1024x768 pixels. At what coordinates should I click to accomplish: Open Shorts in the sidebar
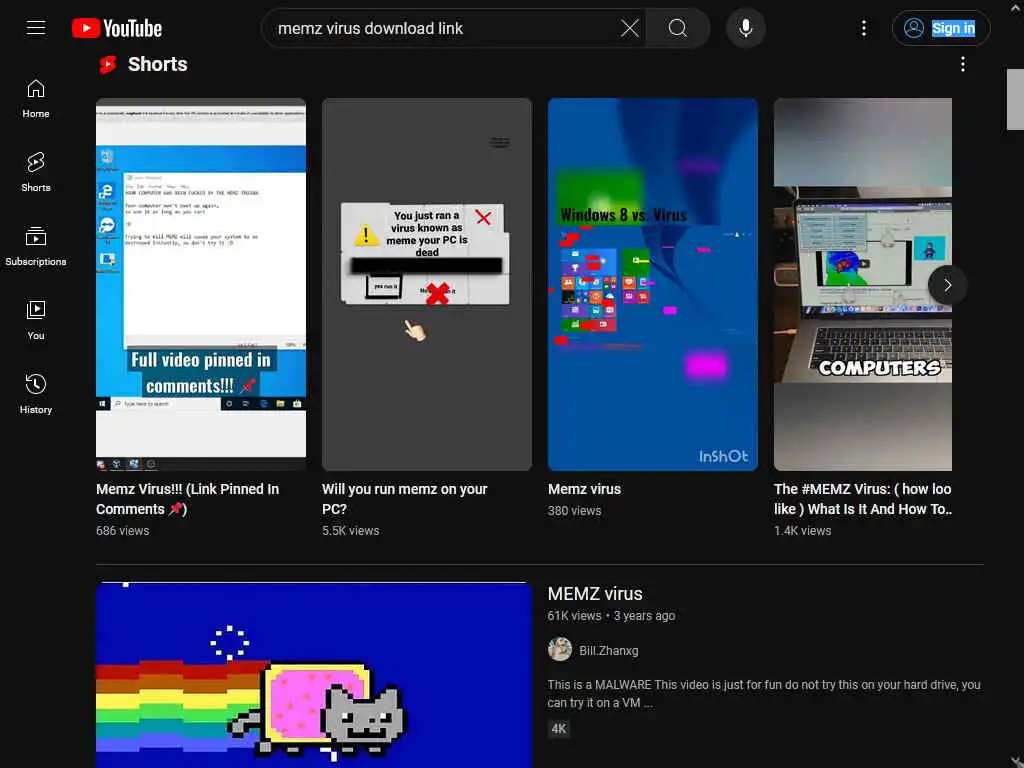pos(36,172)
